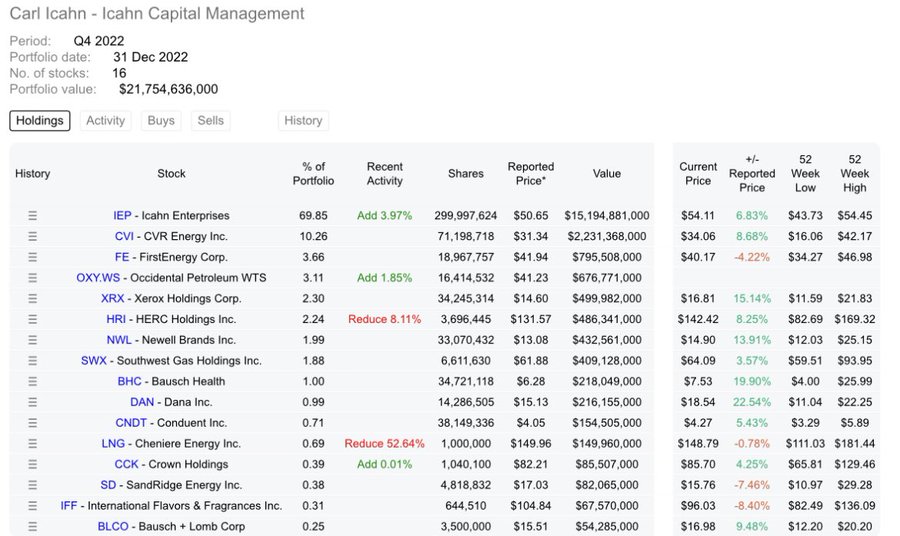Sort by 52 Week Low column header

coord(805,173)
